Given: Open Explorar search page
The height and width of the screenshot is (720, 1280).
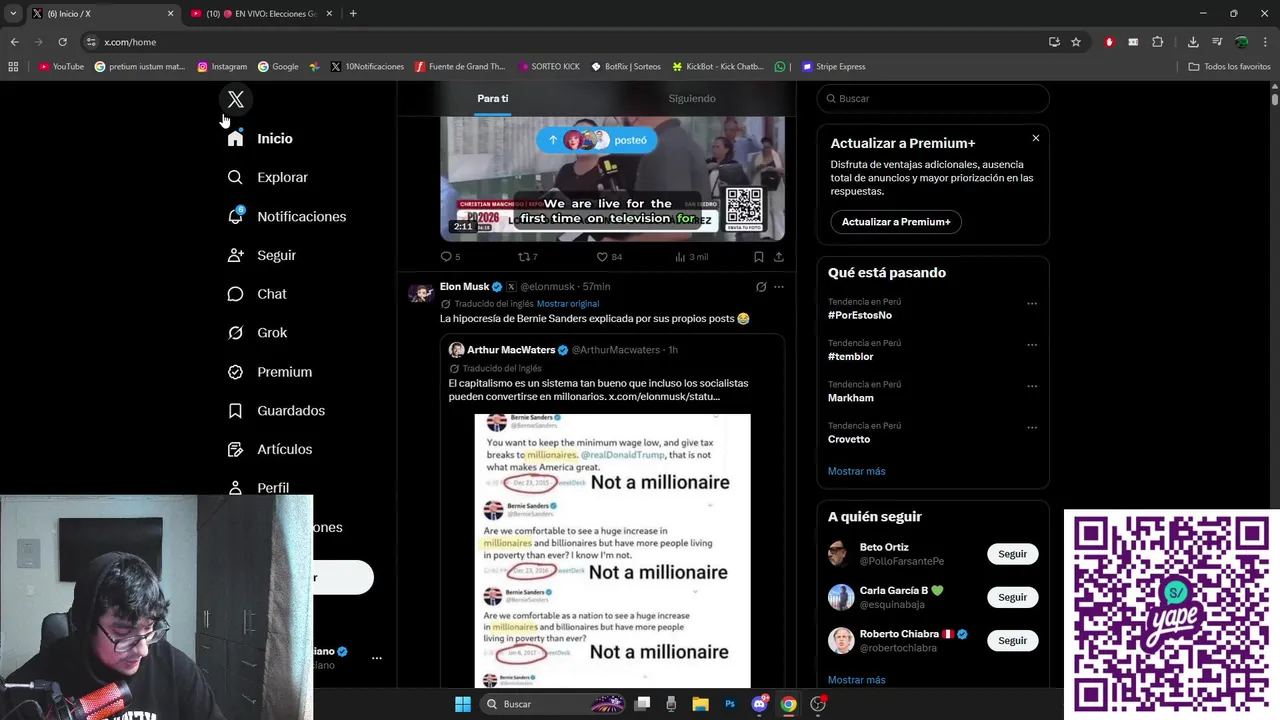Looking at the screenshot, I should [x=267, y=177].
